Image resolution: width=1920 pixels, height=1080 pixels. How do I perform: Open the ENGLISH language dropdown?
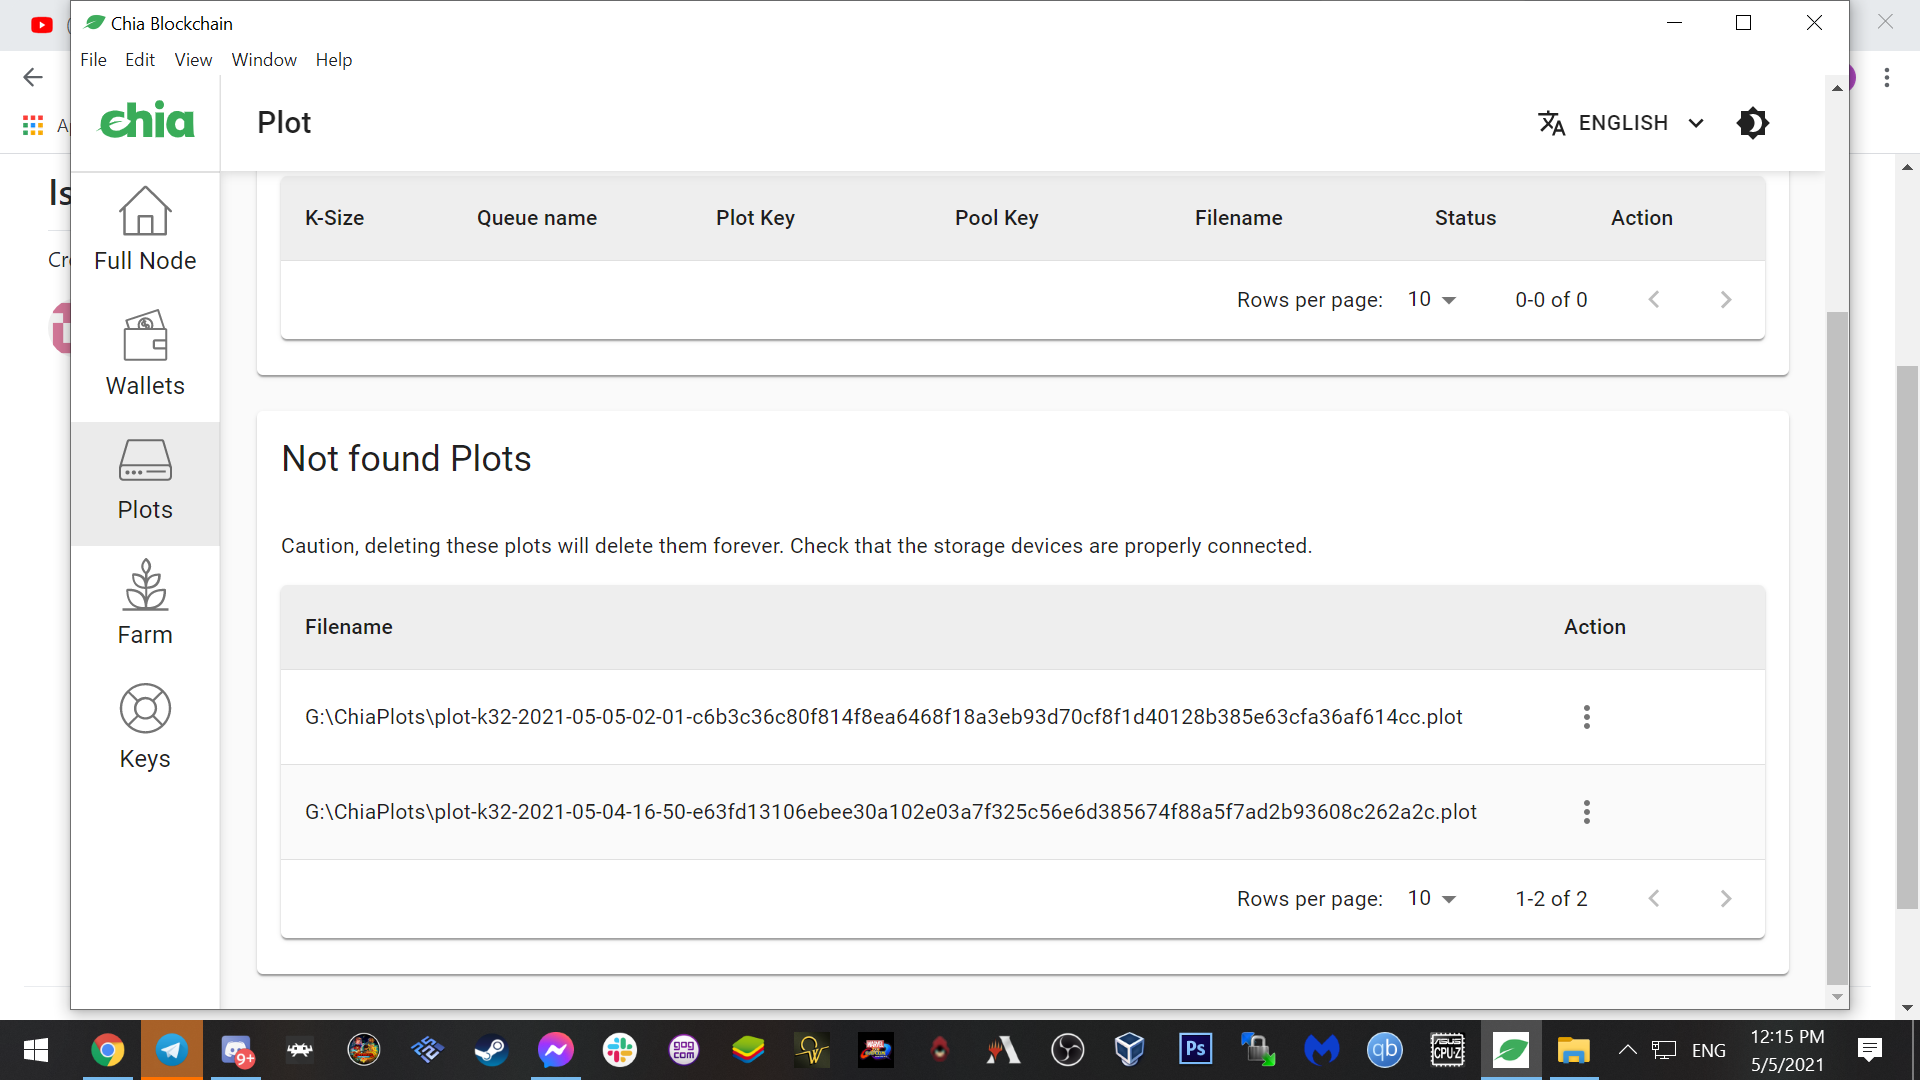click(x=1621, y=123)
